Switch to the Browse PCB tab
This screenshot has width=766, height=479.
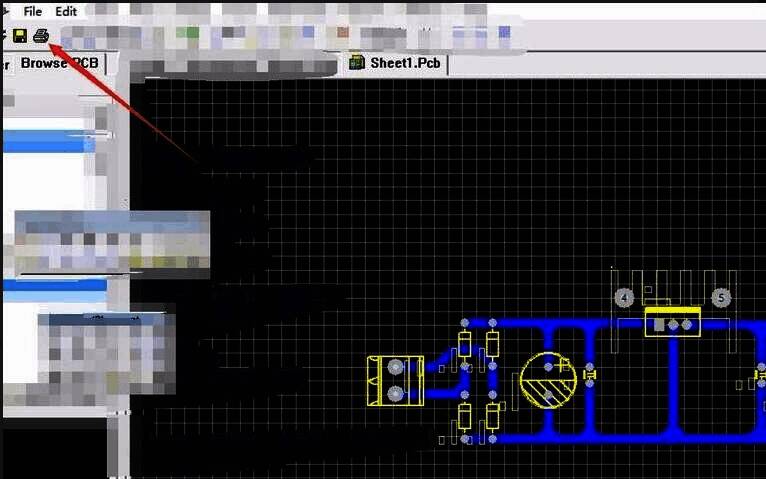pyautogui.click(x=58, y=63)
